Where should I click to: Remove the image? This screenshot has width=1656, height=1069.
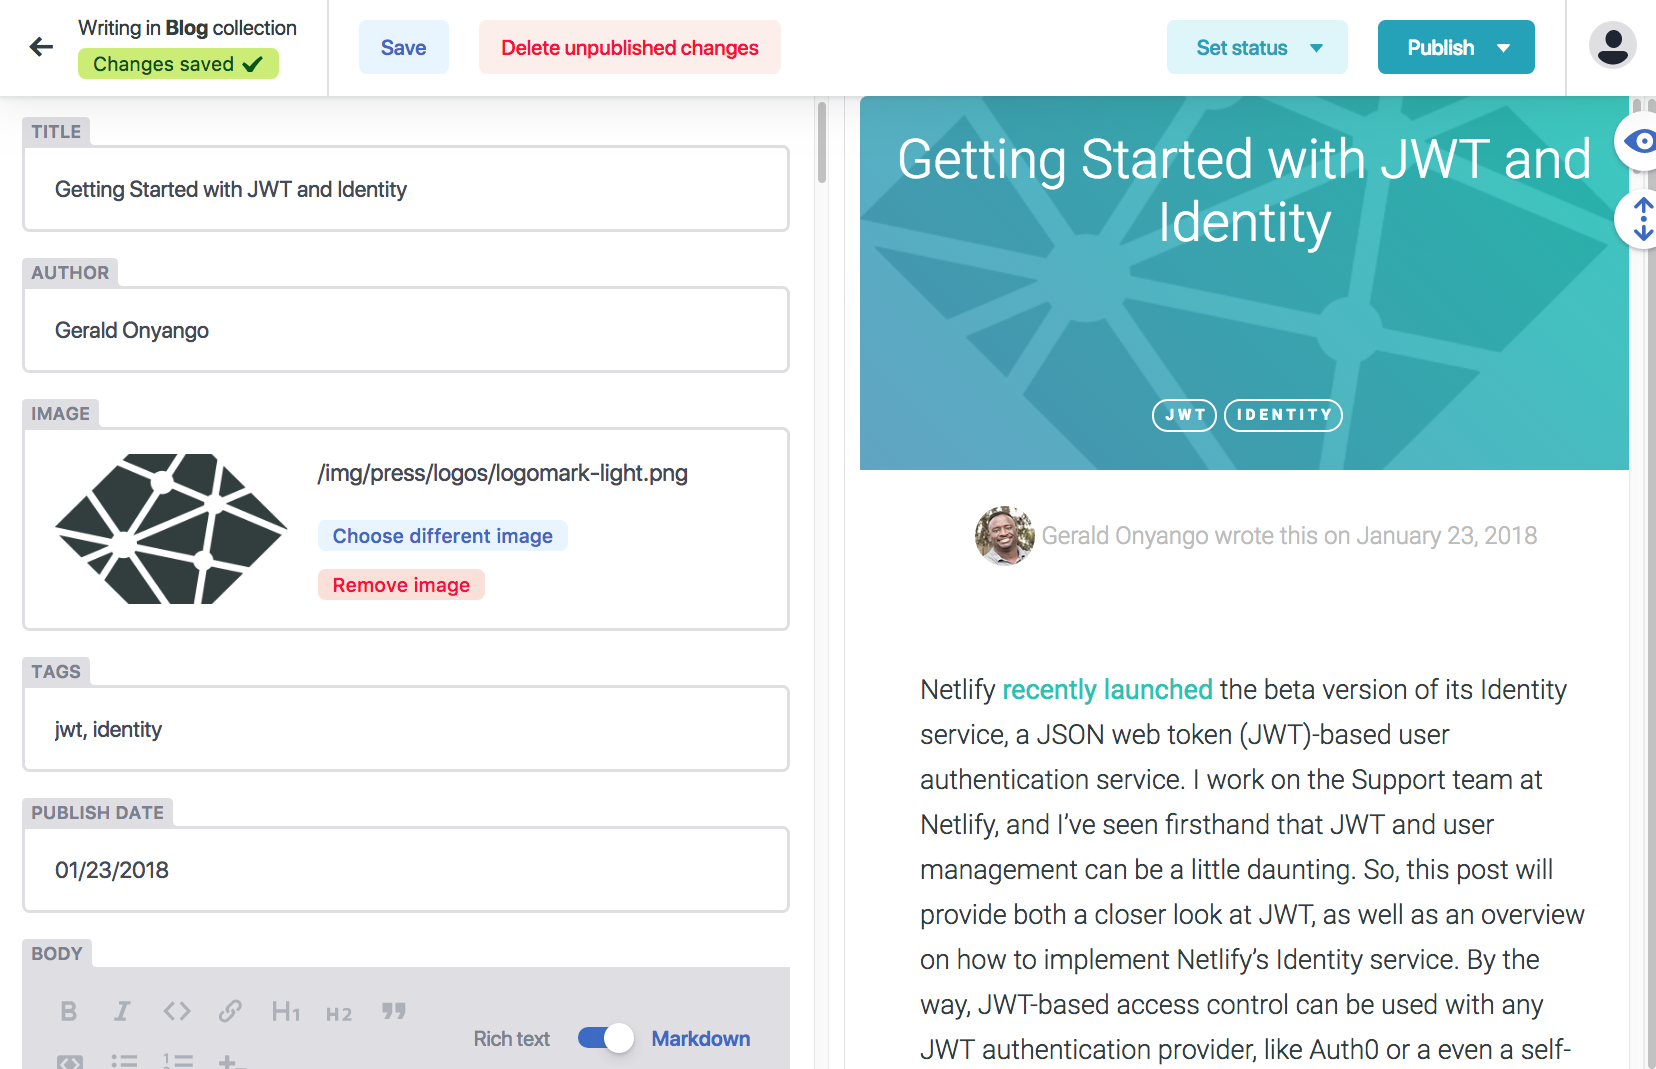[x=401, y=584]
